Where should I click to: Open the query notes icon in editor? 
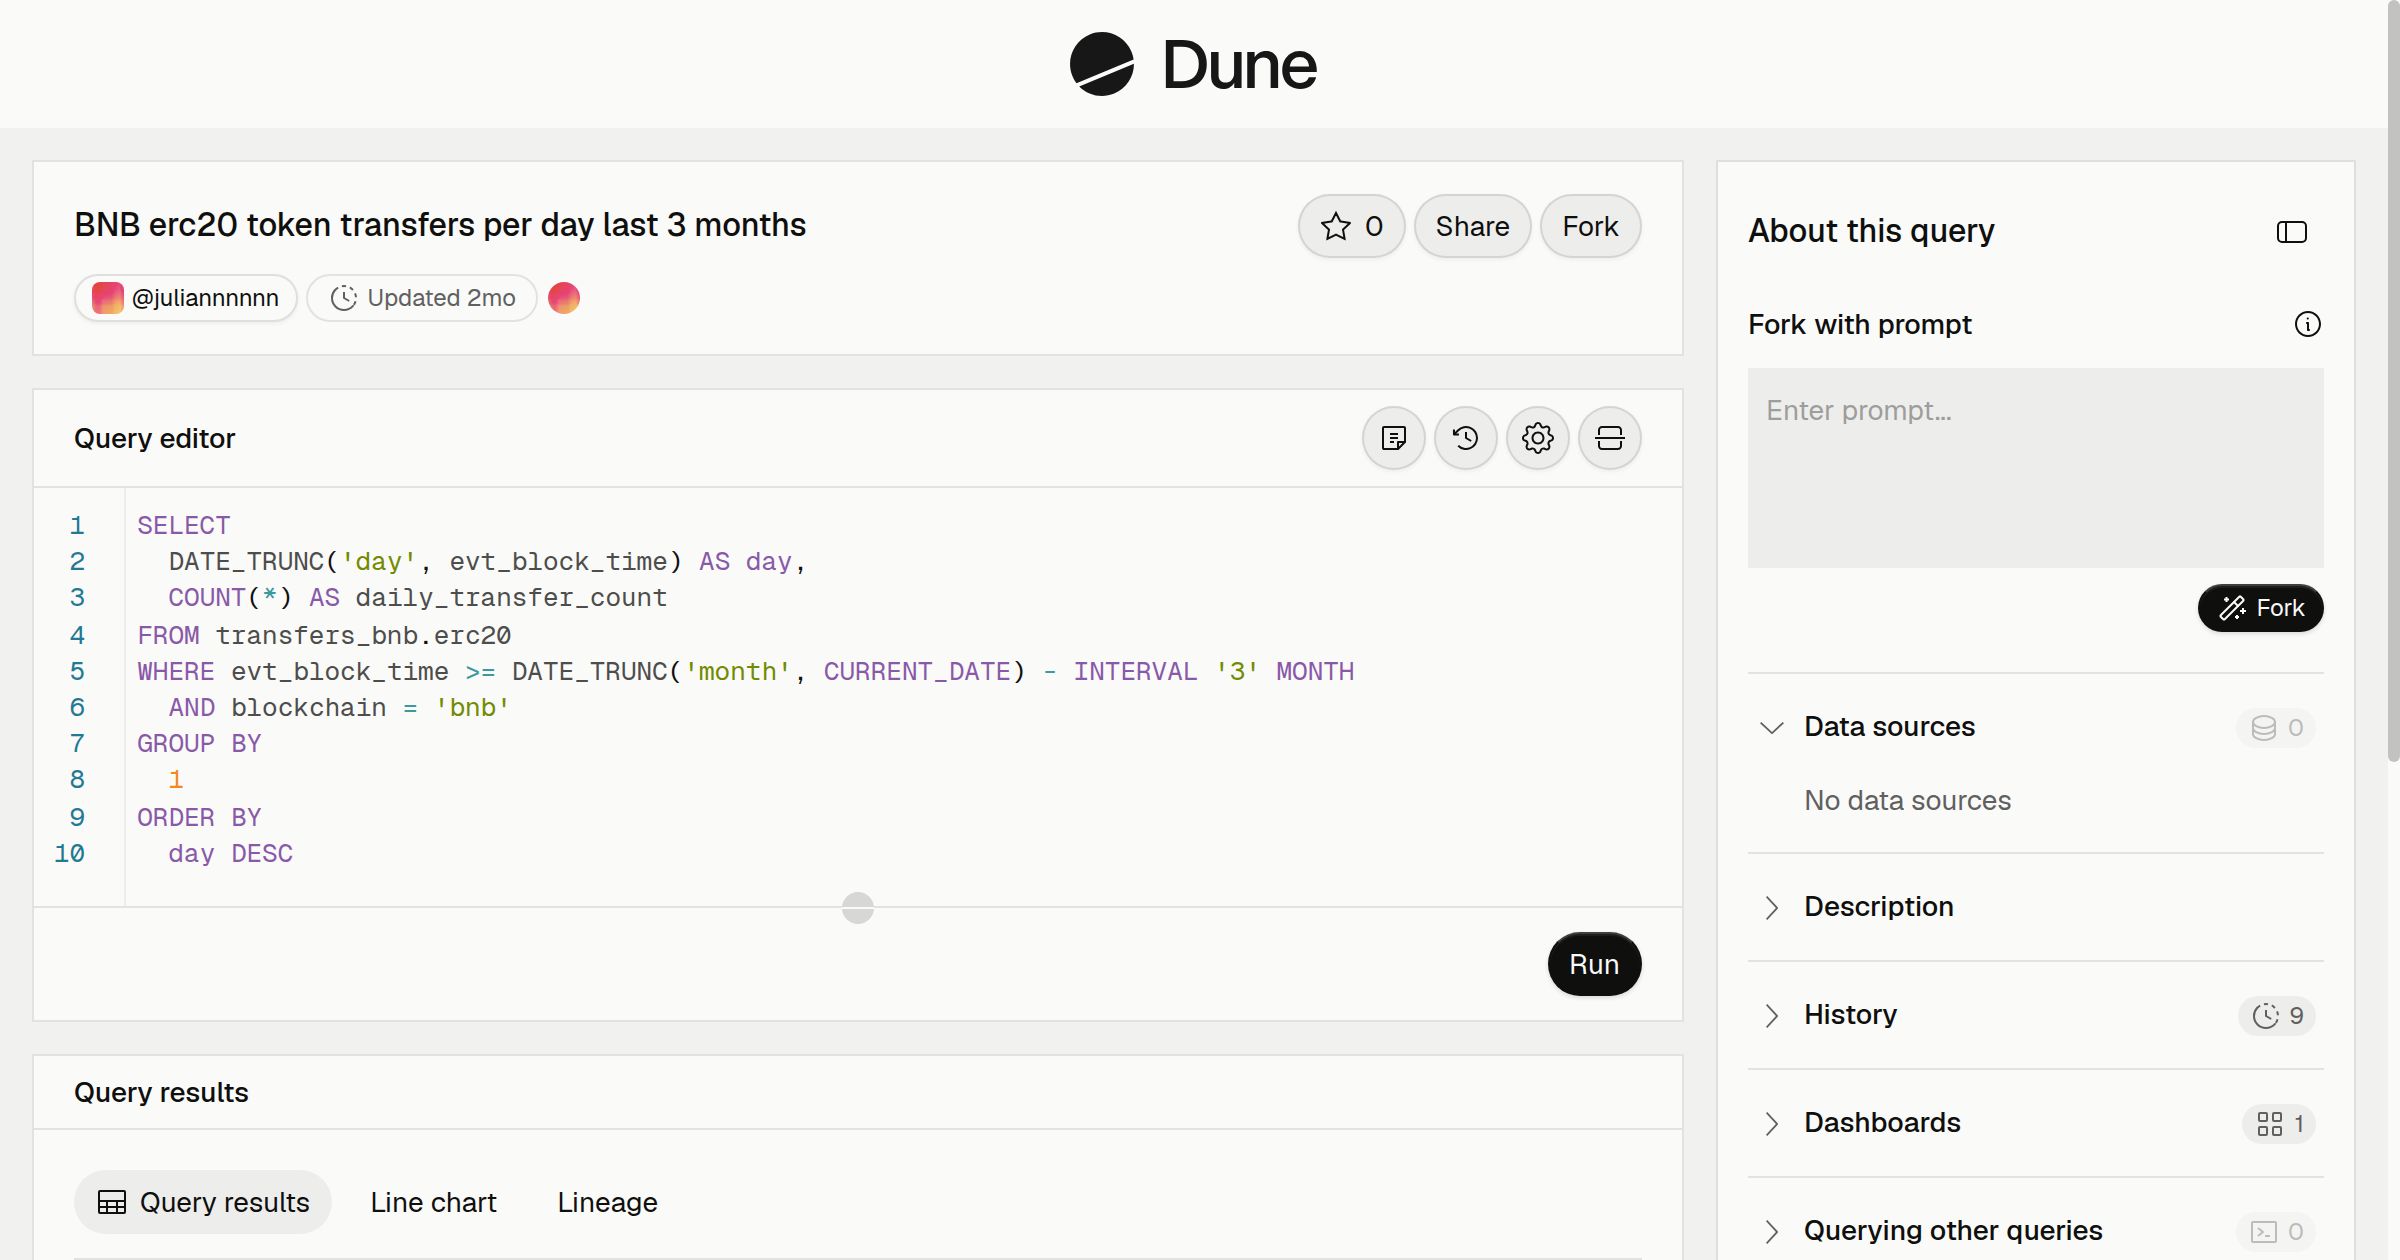(1393, 438)
